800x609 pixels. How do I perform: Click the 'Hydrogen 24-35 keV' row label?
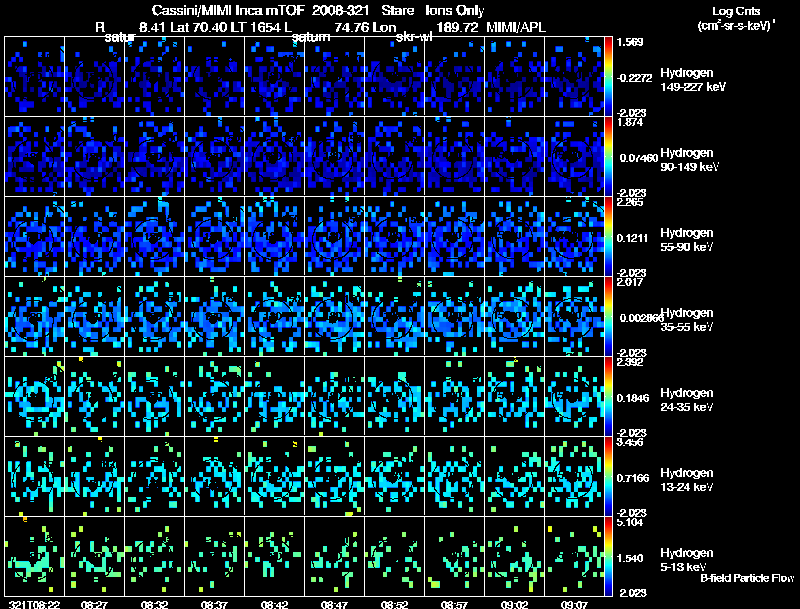click(x=687, y=400)
